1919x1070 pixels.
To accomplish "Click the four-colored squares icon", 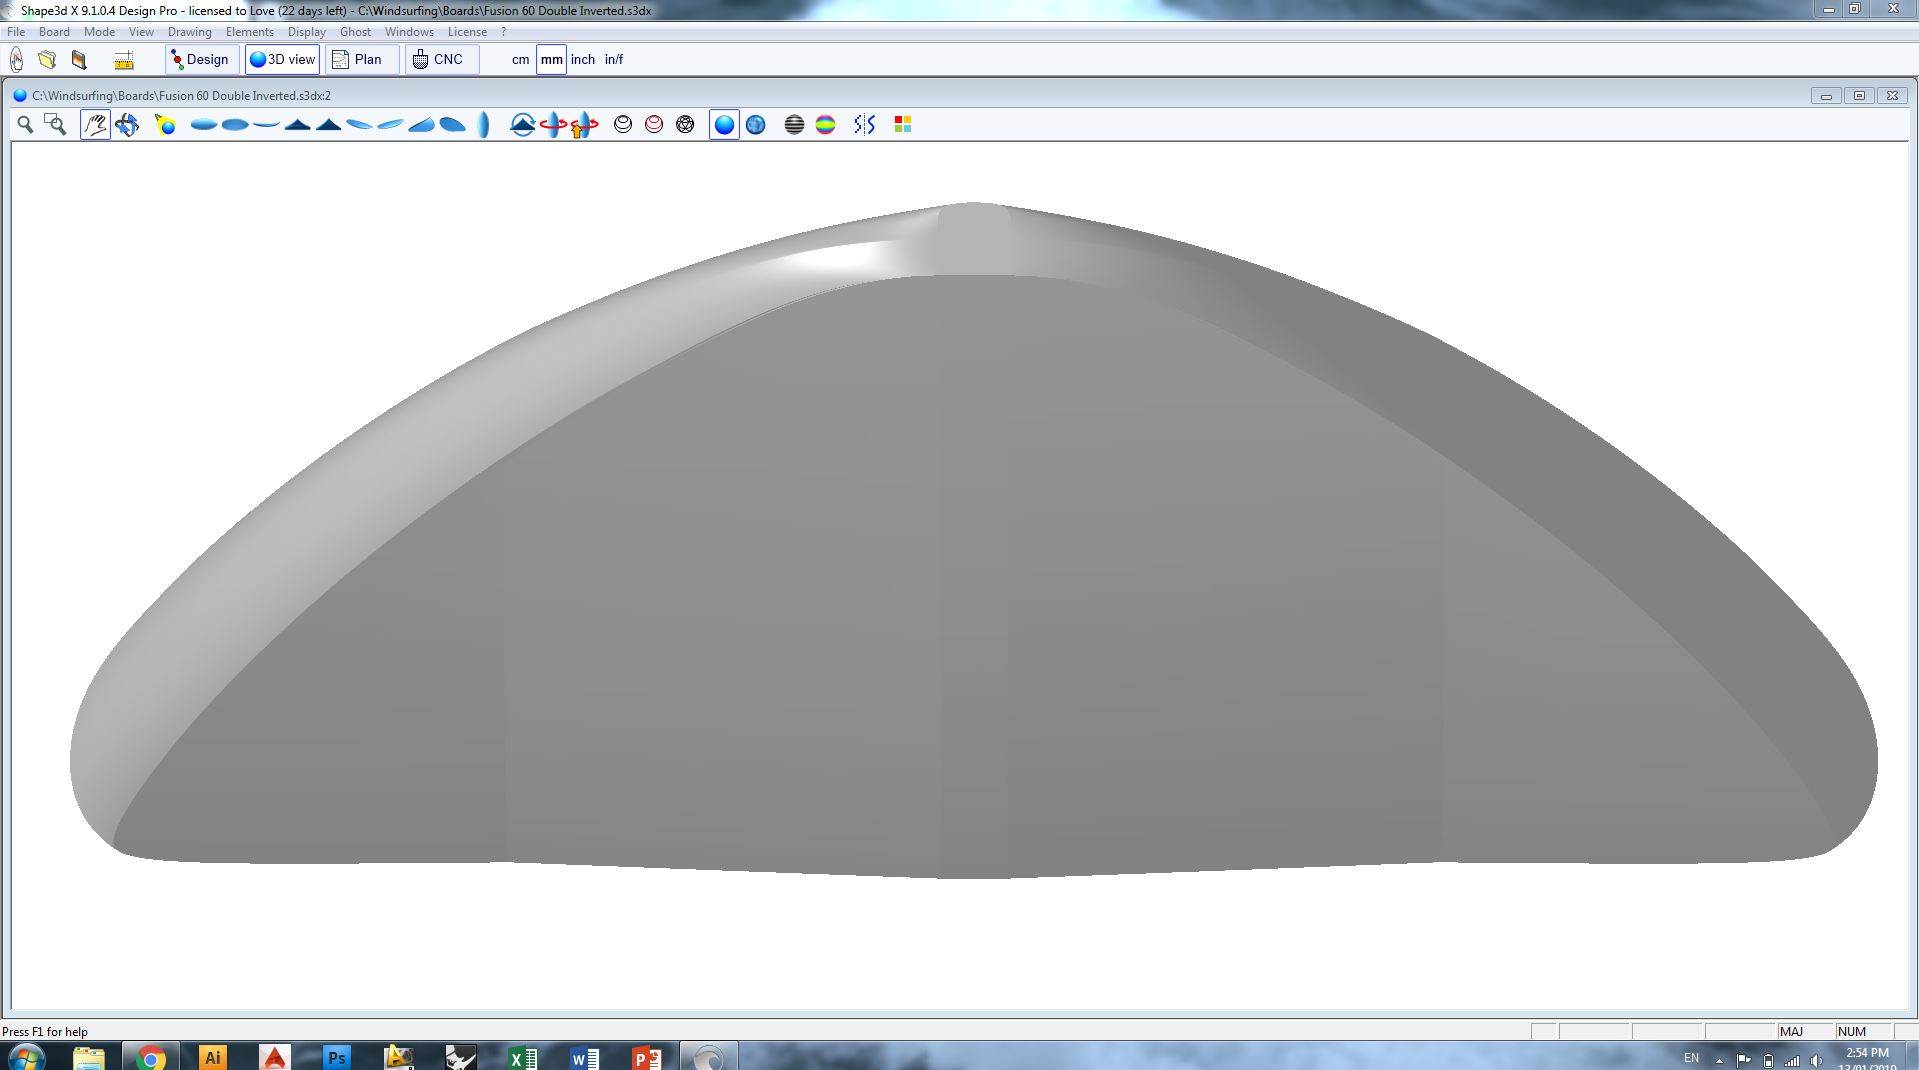I will [x=902, y=125].
